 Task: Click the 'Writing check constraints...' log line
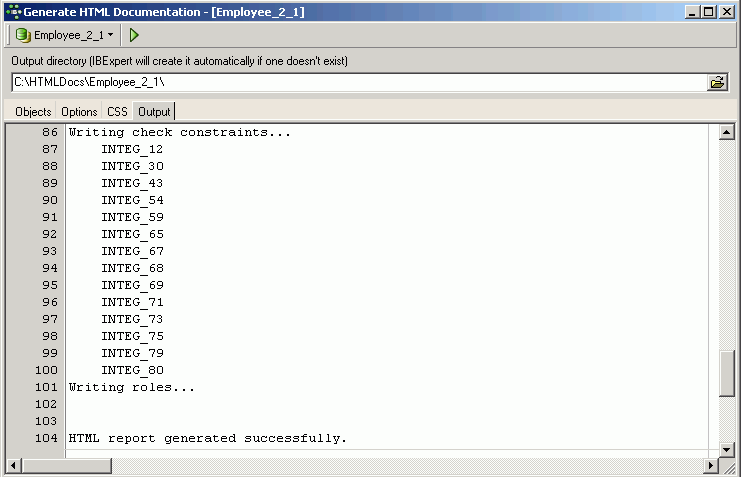pos(179,132)
